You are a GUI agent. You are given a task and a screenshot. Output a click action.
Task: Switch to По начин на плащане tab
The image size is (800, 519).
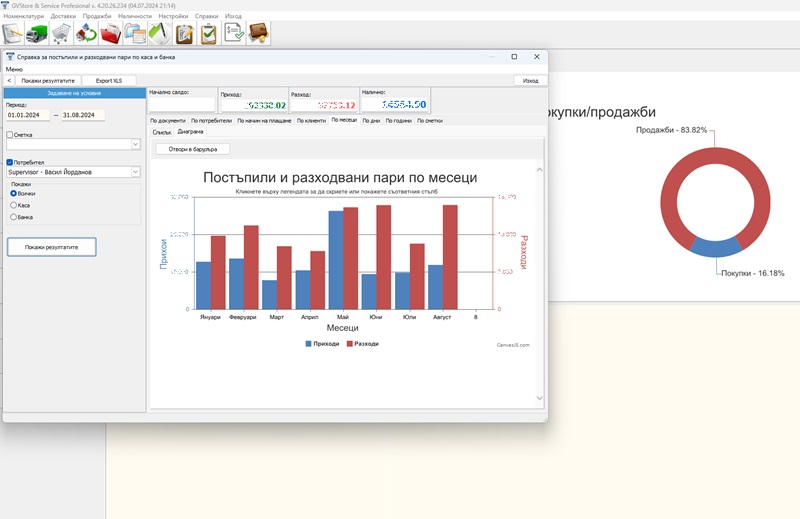264,121
